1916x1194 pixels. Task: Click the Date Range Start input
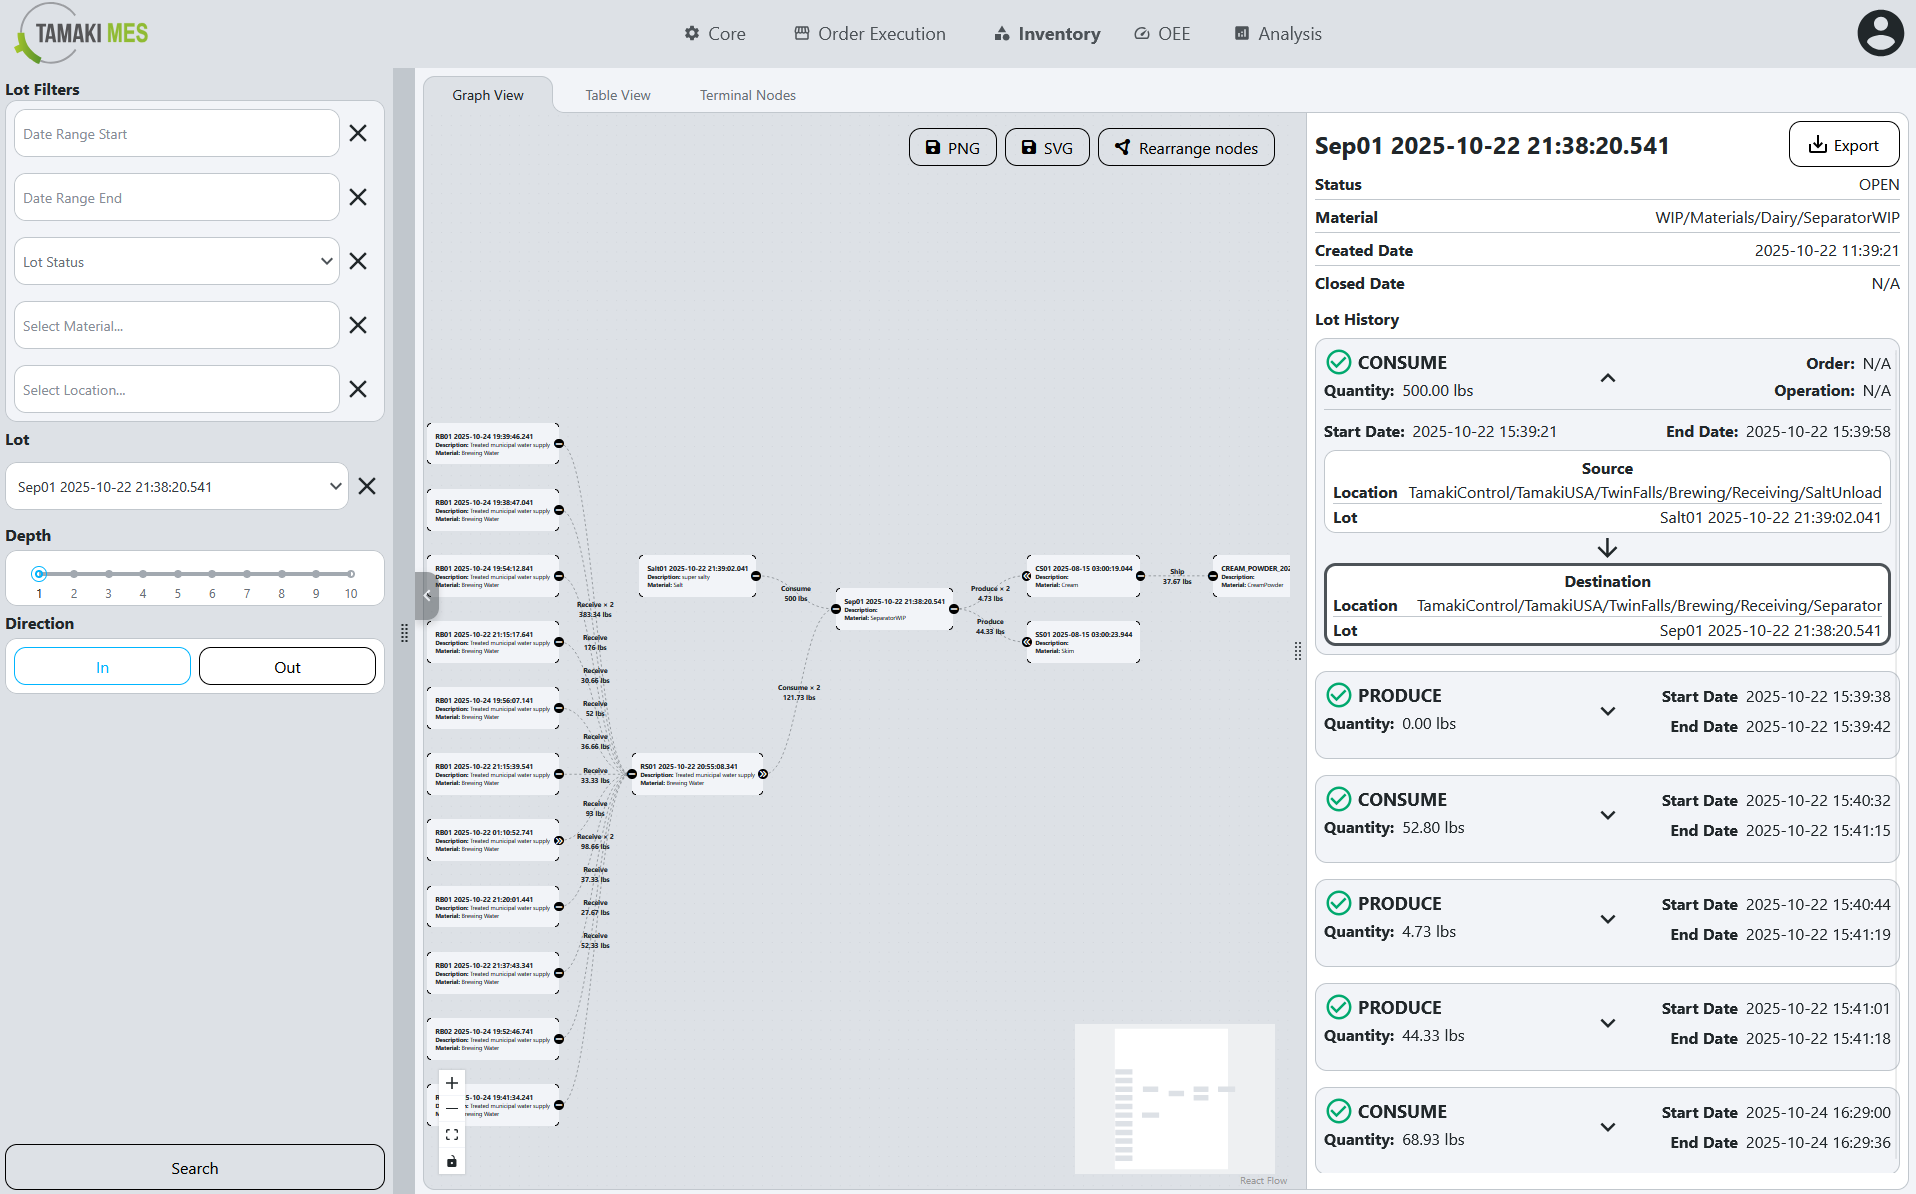[177, 133]
